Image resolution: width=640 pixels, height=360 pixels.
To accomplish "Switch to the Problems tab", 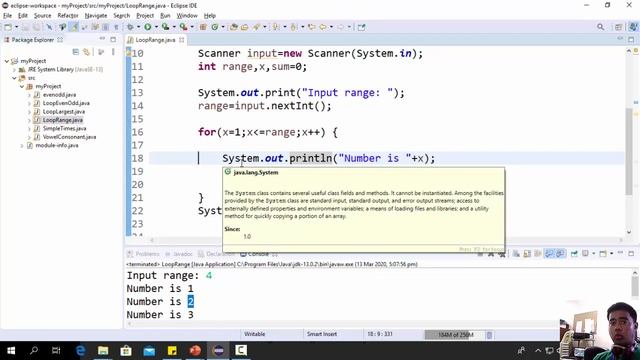I will coord(144,254).
